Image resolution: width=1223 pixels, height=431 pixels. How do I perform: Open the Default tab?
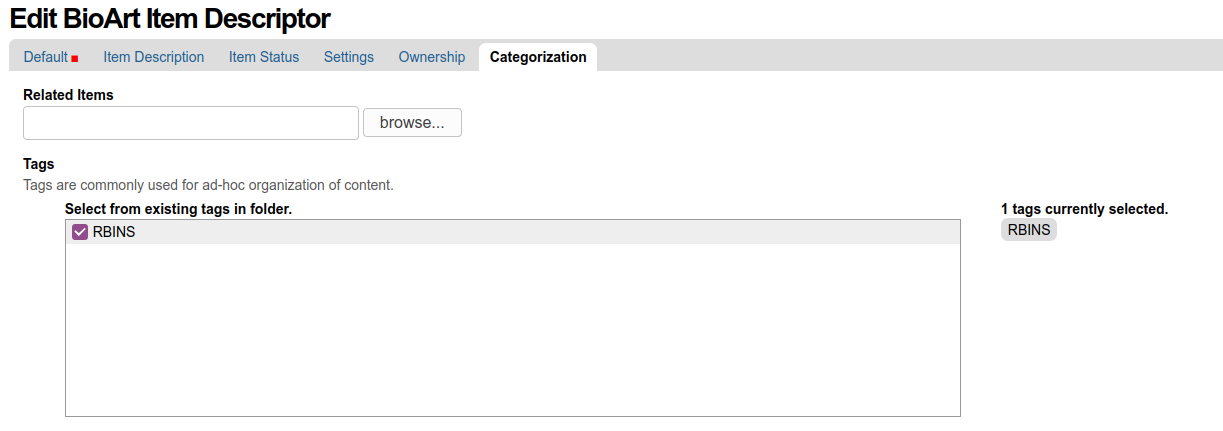coord(46,57)
